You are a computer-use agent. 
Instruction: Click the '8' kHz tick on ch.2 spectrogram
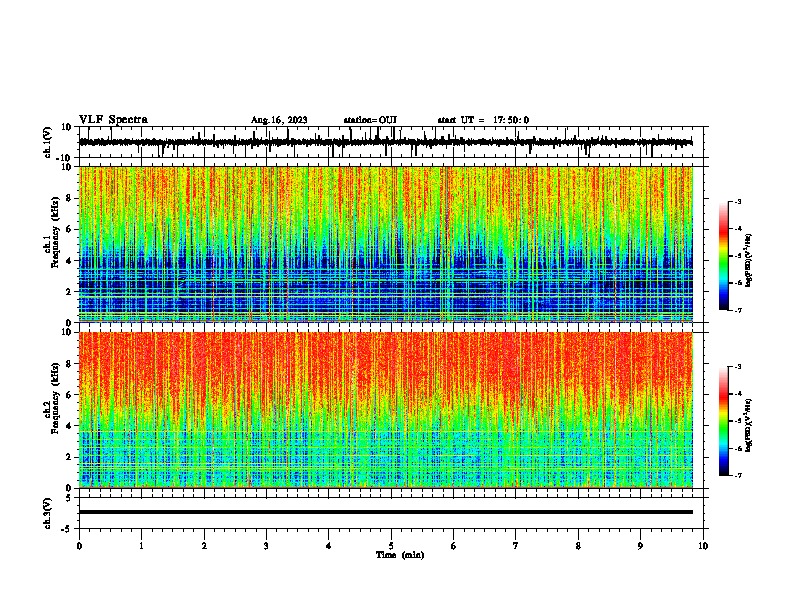(69, 364)
